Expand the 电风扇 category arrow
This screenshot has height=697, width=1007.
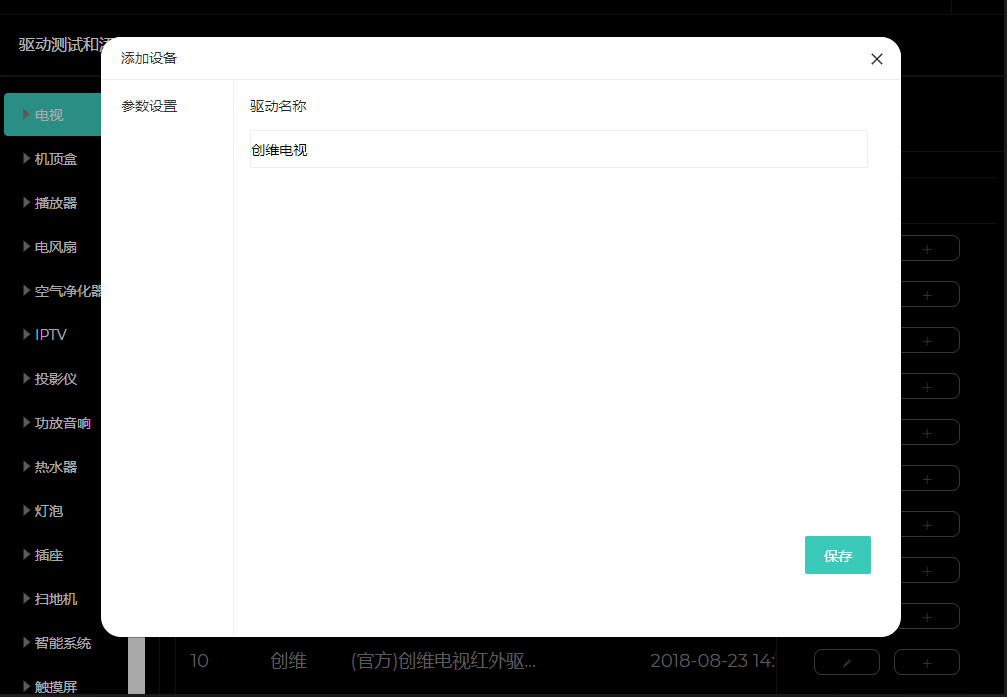(26, 247)
